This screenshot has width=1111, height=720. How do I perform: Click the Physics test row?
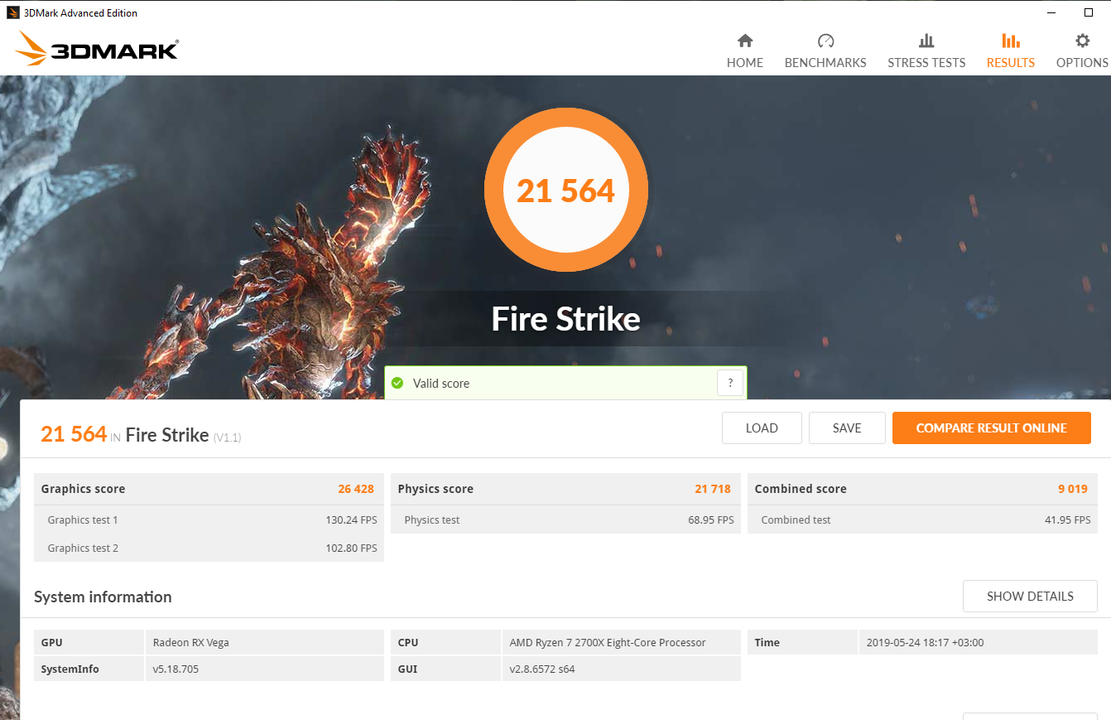click(565, 519)
